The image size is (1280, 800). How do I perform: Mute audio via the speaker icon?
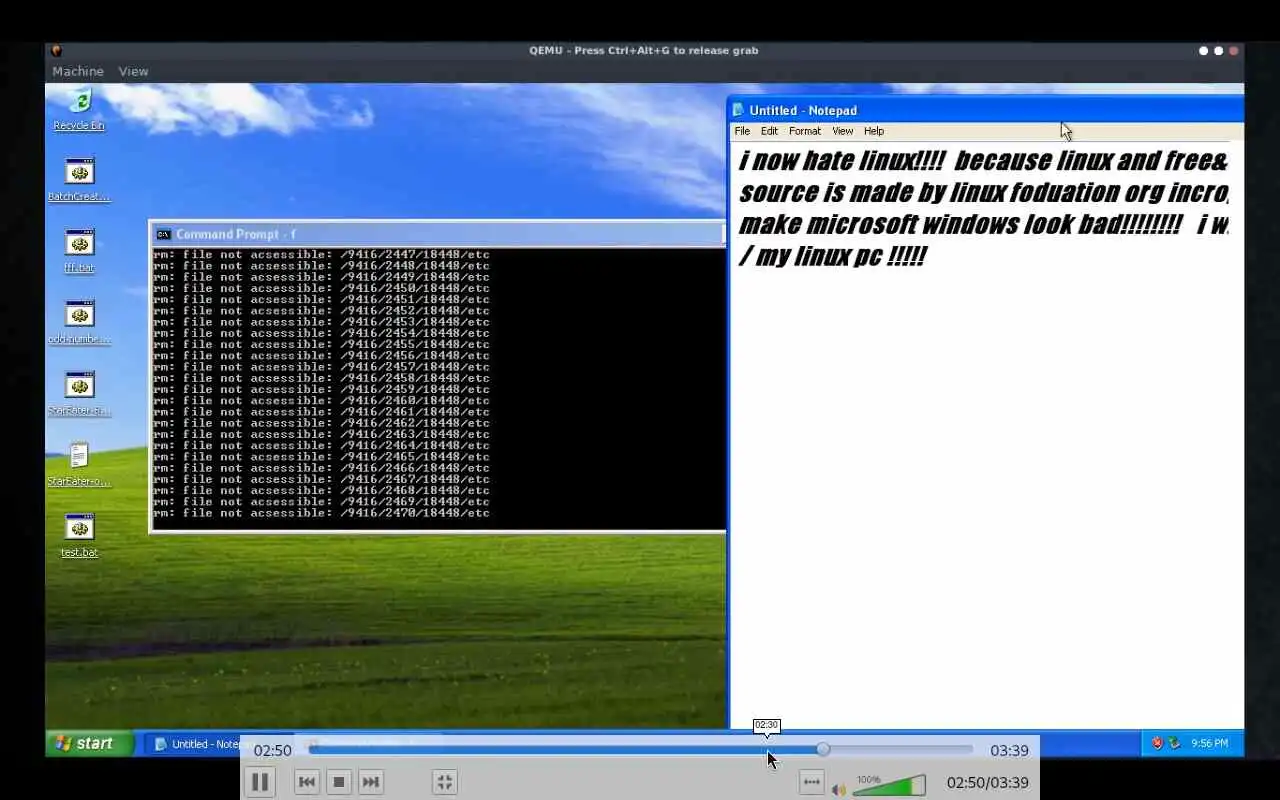point(839,789)
